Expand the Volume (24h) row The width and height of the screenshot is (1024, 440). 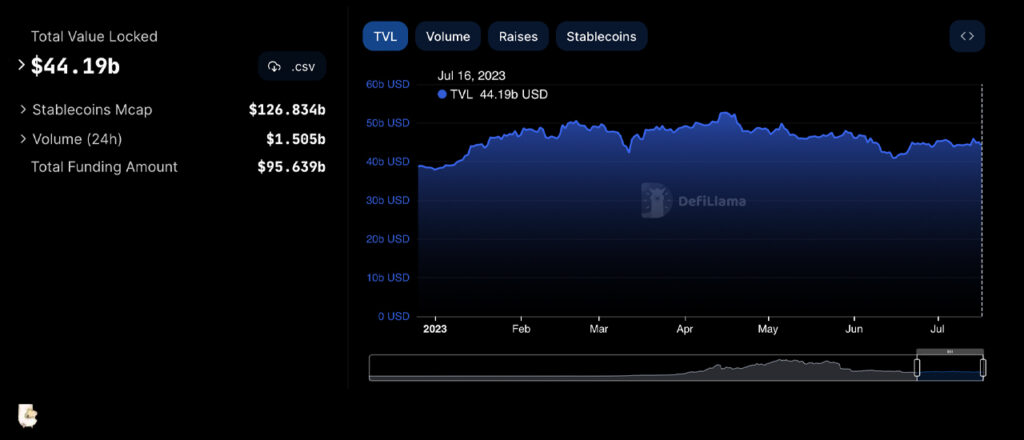click(x=23, y=138)
